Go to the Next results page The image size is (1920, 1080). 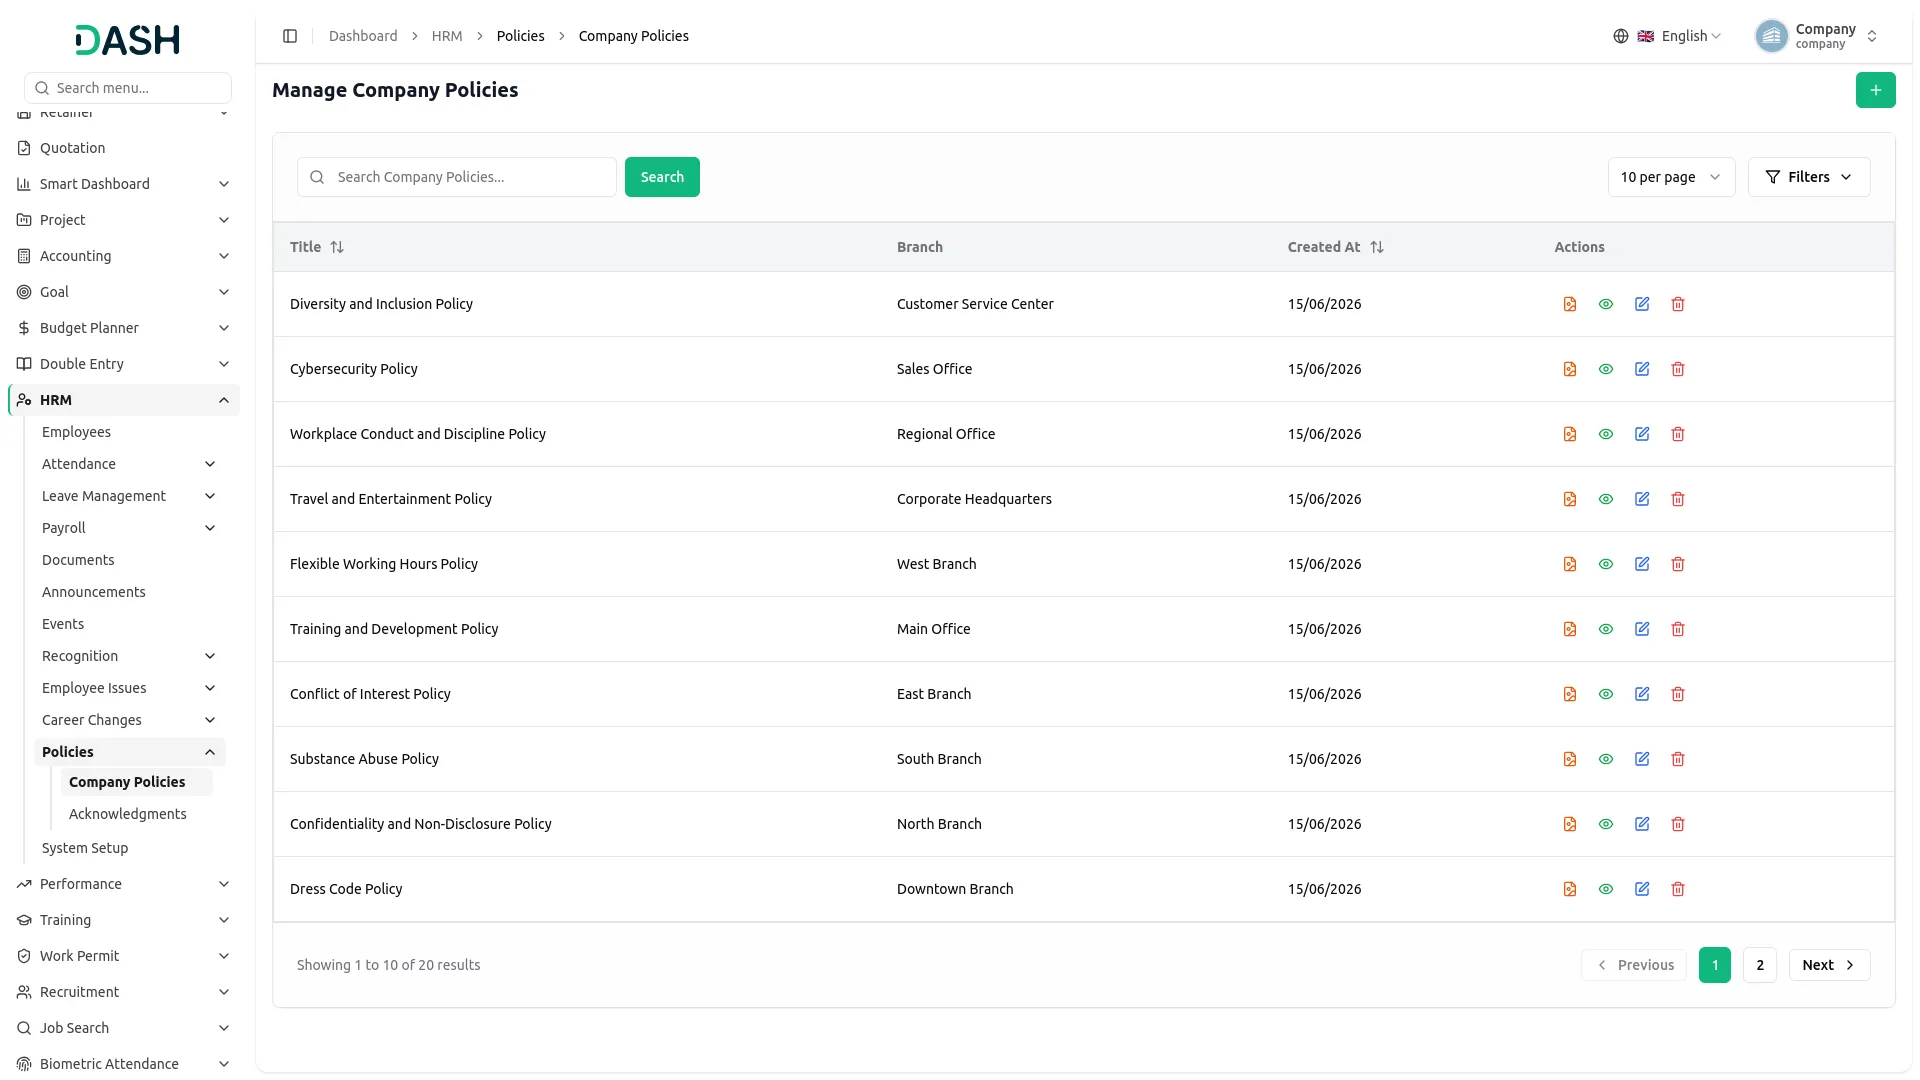pos(1829,965)
